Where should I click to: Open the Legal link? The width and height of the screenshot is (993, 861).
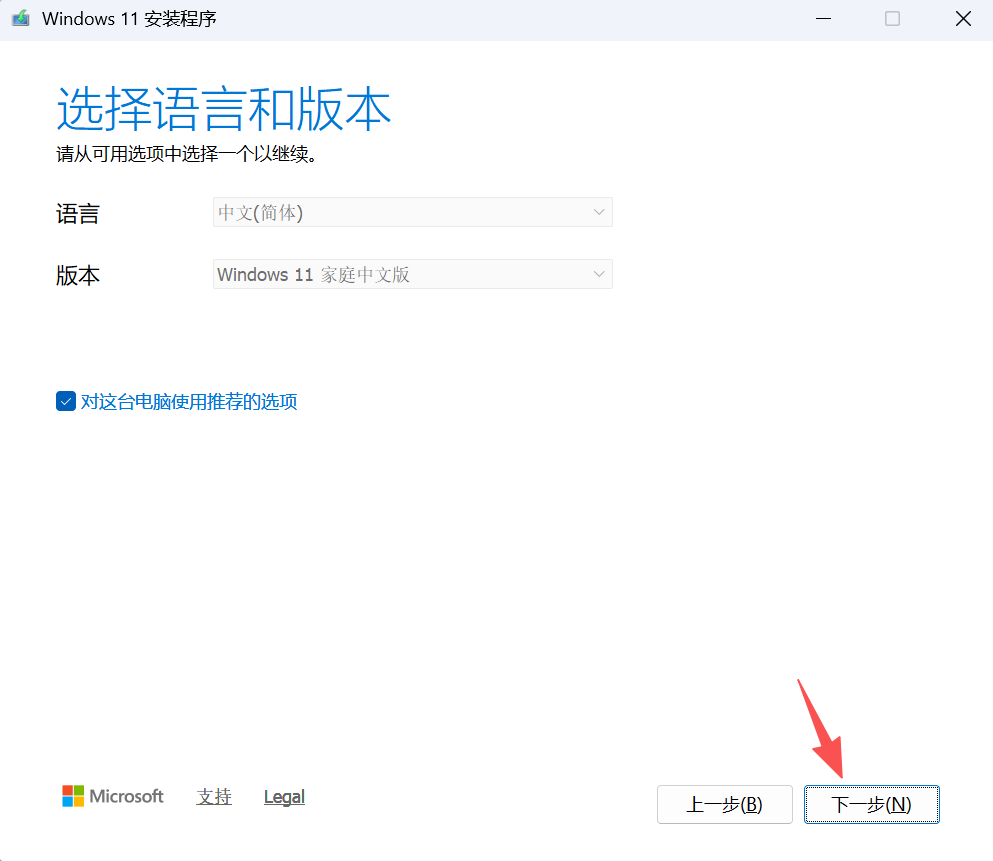pos(284,796)
